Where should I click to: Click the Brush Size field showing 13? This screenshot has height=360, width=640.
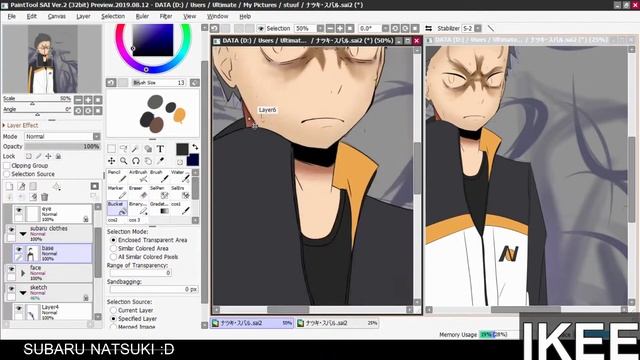(x=158, y=82)
